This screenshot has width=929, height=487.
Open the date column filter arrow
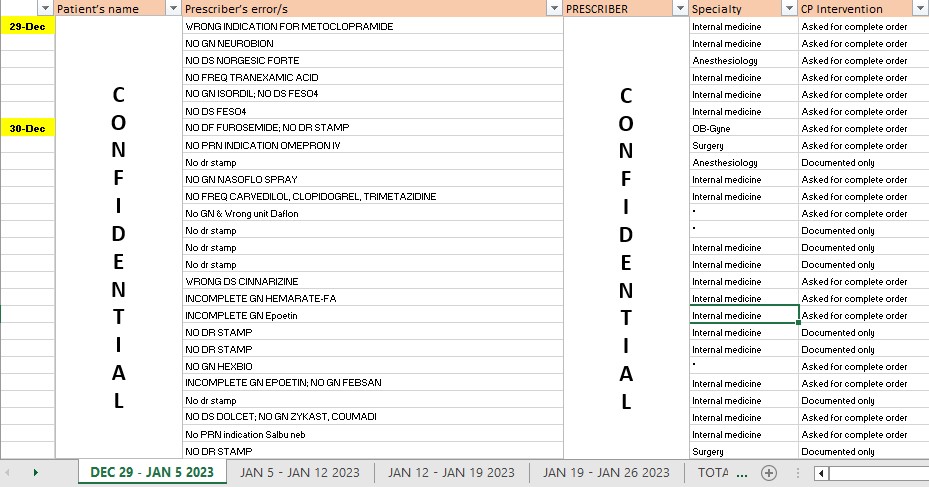pos(45,9)
